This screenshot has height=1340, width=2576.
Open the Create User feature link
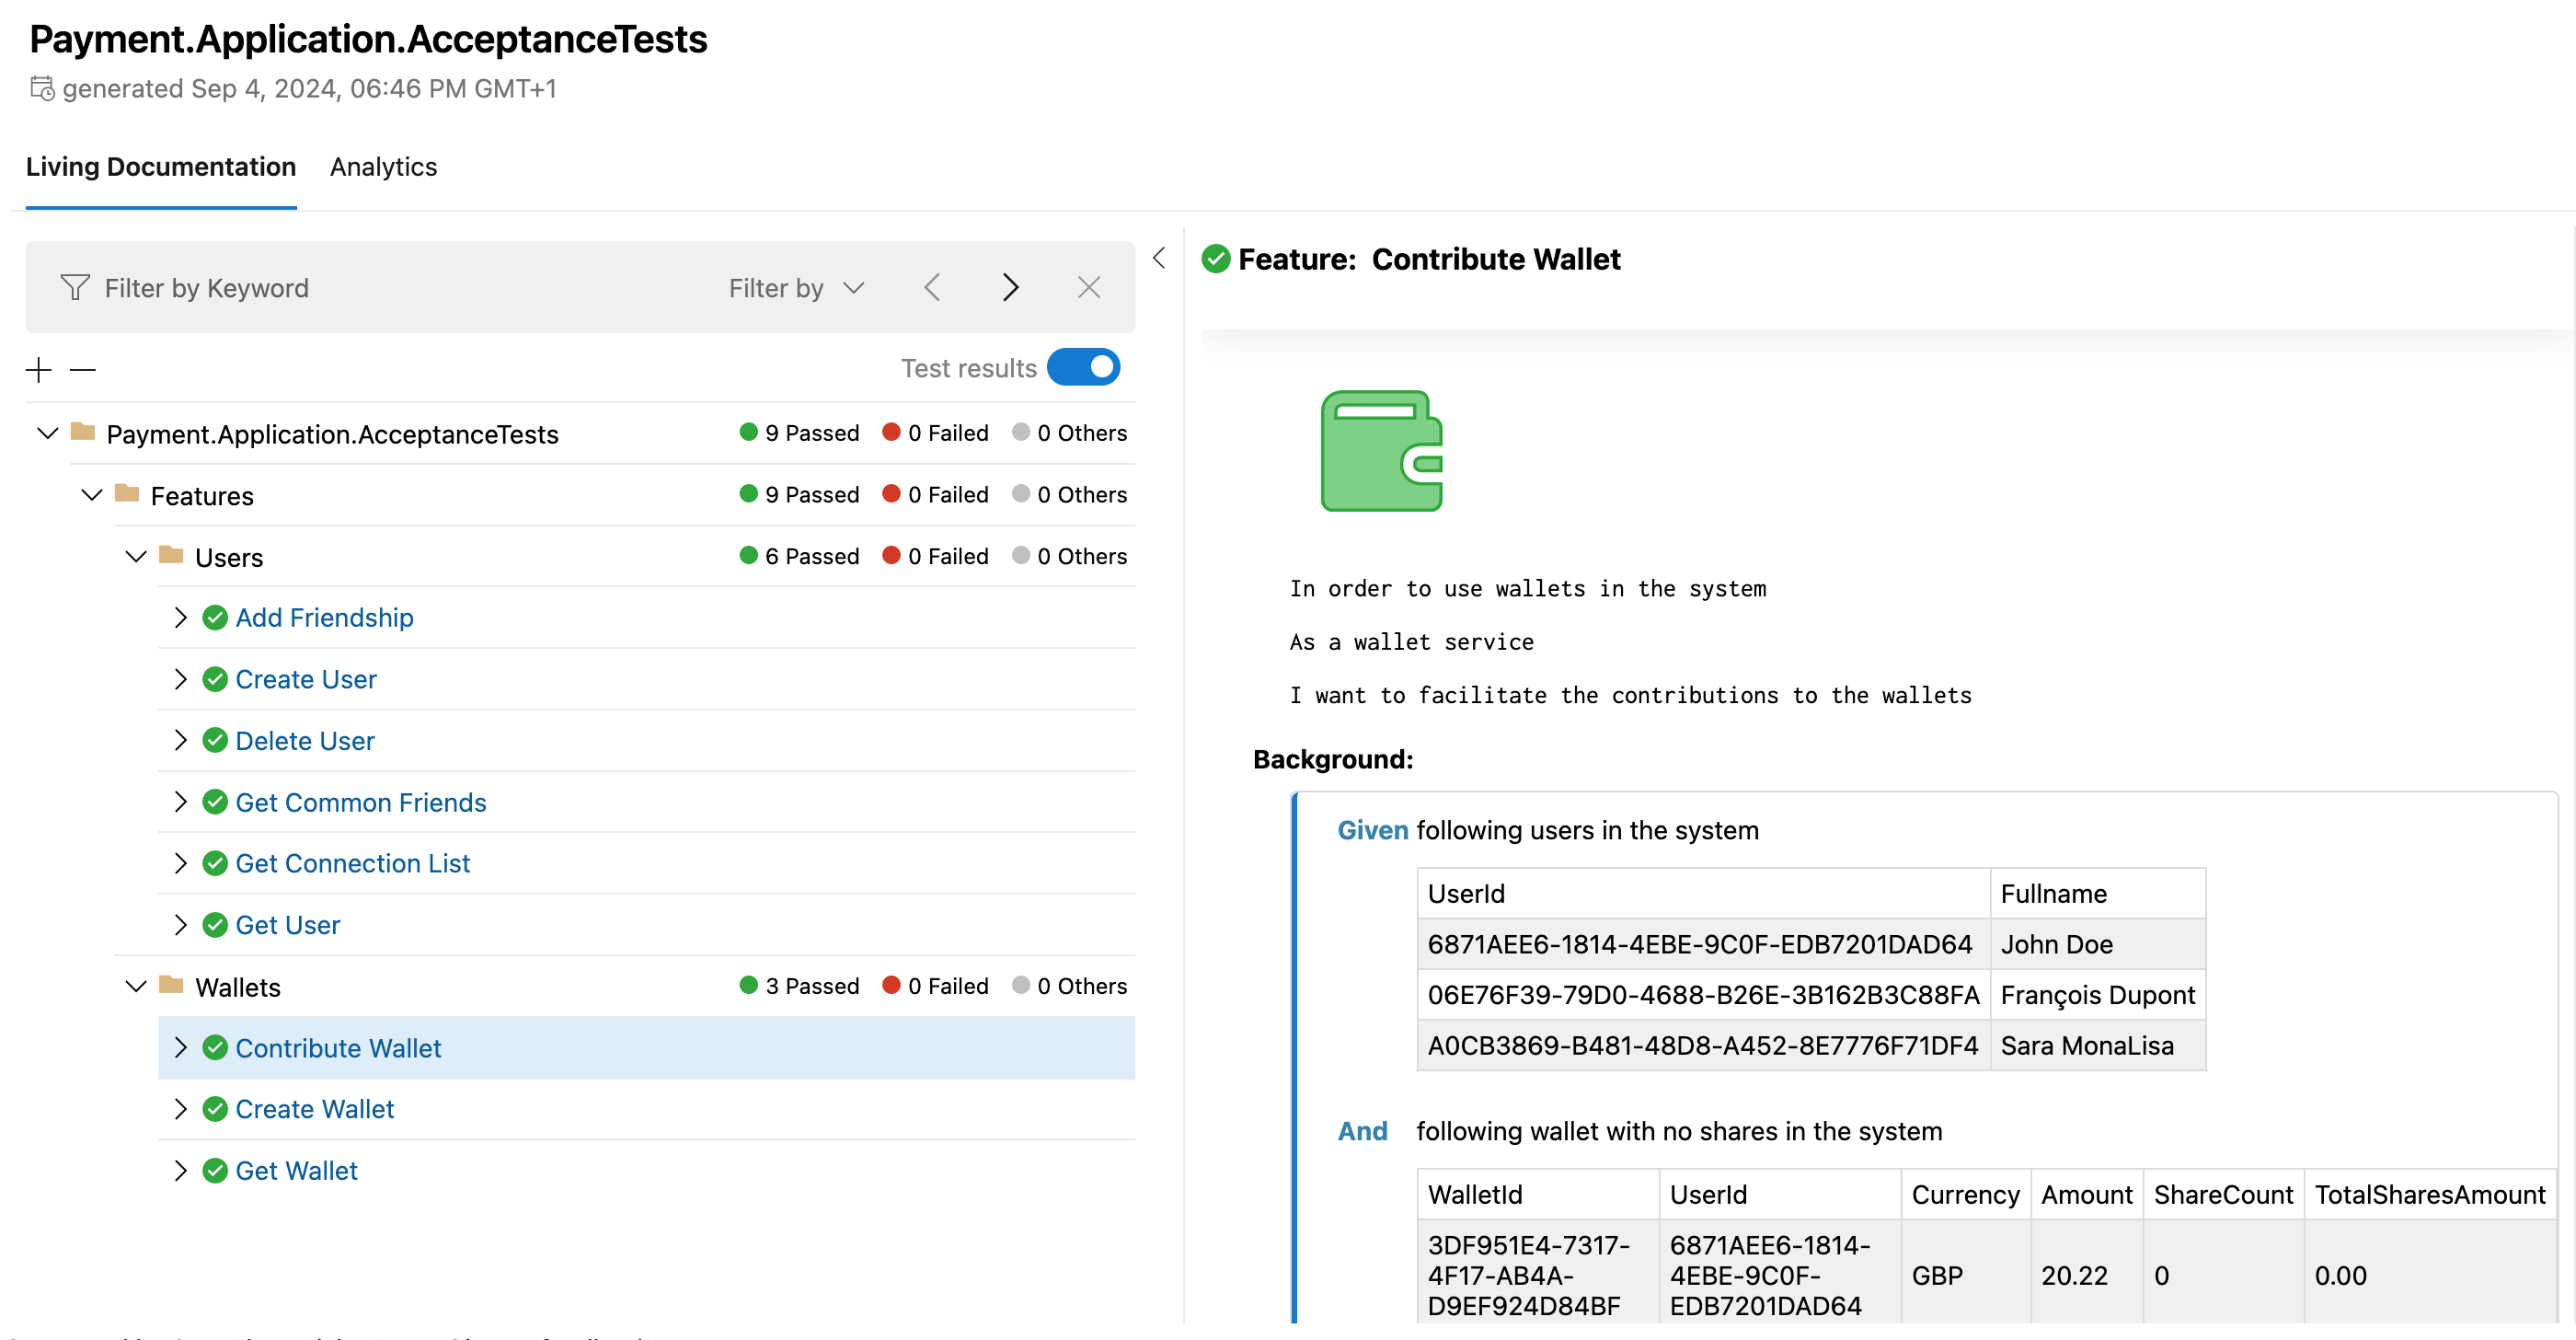tap(306, 680)
